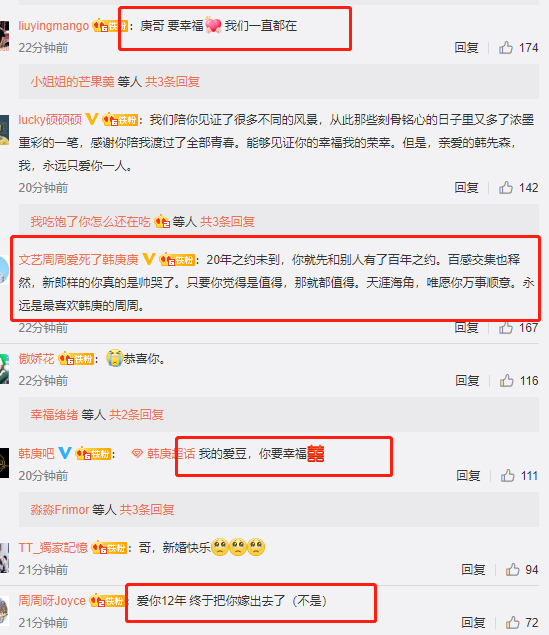
Task: Click thumbs-up on lucky硕硕硕's comment
Action: 506,188
